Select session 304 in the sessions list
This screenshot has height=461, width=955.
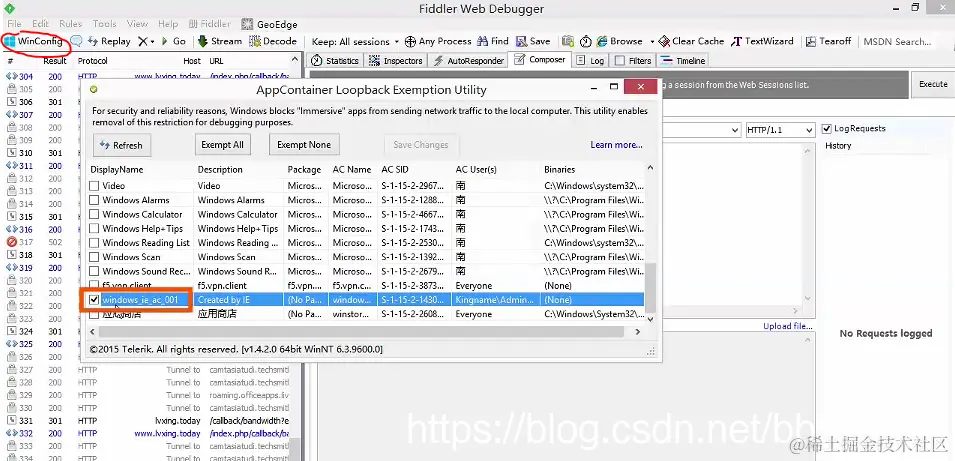[149, 77]
